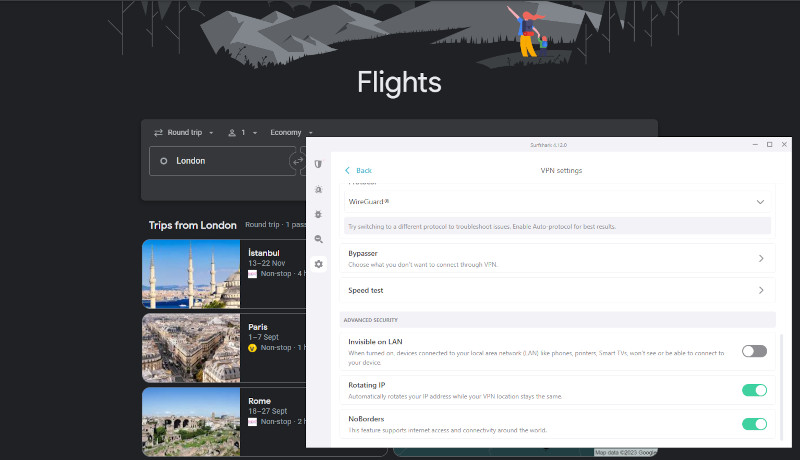
Task: Click the VPN settings panel scrollbar
Action: tap(781, 387)
